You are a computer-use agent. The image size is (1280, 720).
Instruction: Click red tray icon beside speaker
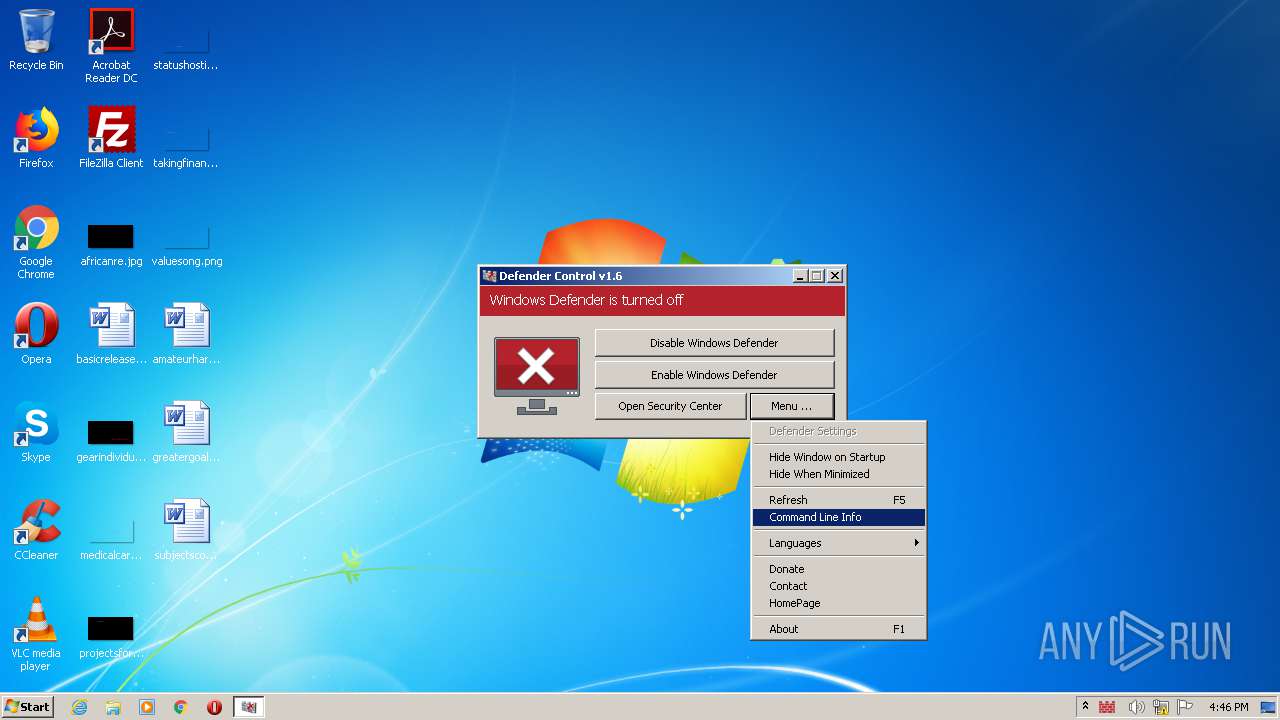tap(1107, 707)
